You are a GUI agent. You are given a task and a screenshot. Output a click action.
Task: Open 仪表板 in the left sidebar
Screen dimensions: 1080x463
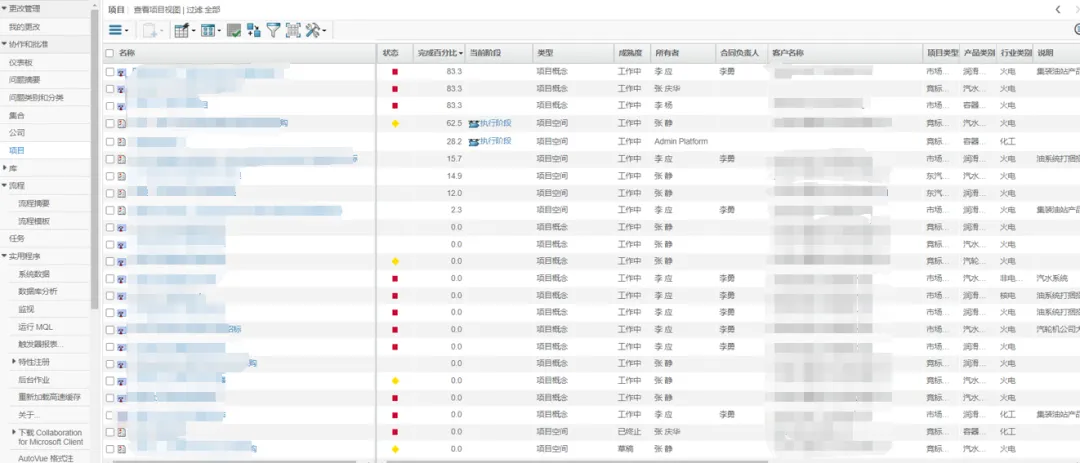click(22, 63)
